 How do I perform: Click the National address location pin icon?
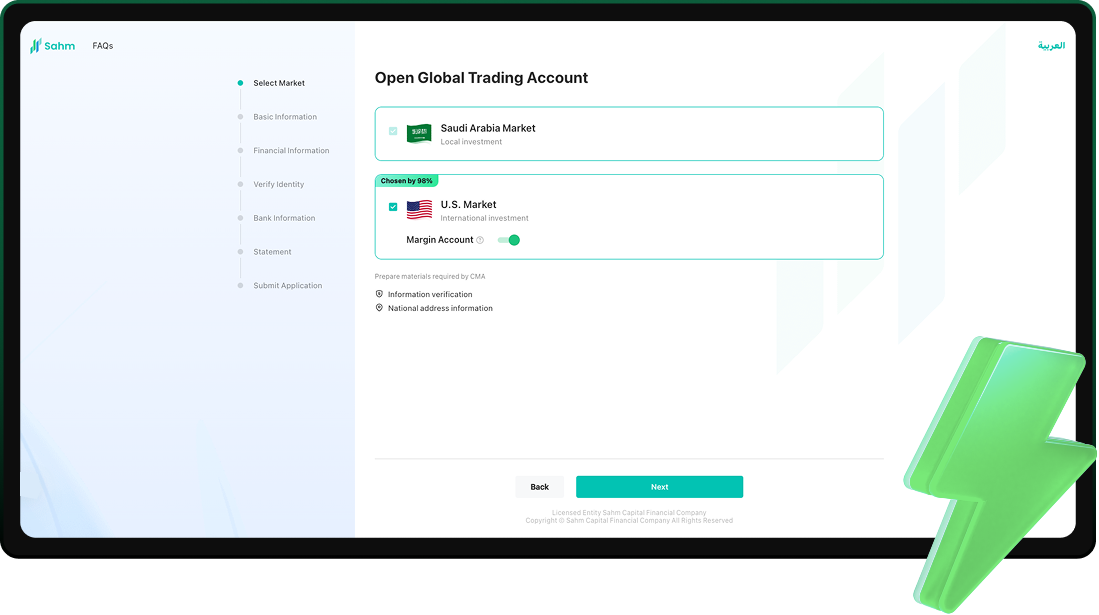pyautogui.click(x=379, y=308)
